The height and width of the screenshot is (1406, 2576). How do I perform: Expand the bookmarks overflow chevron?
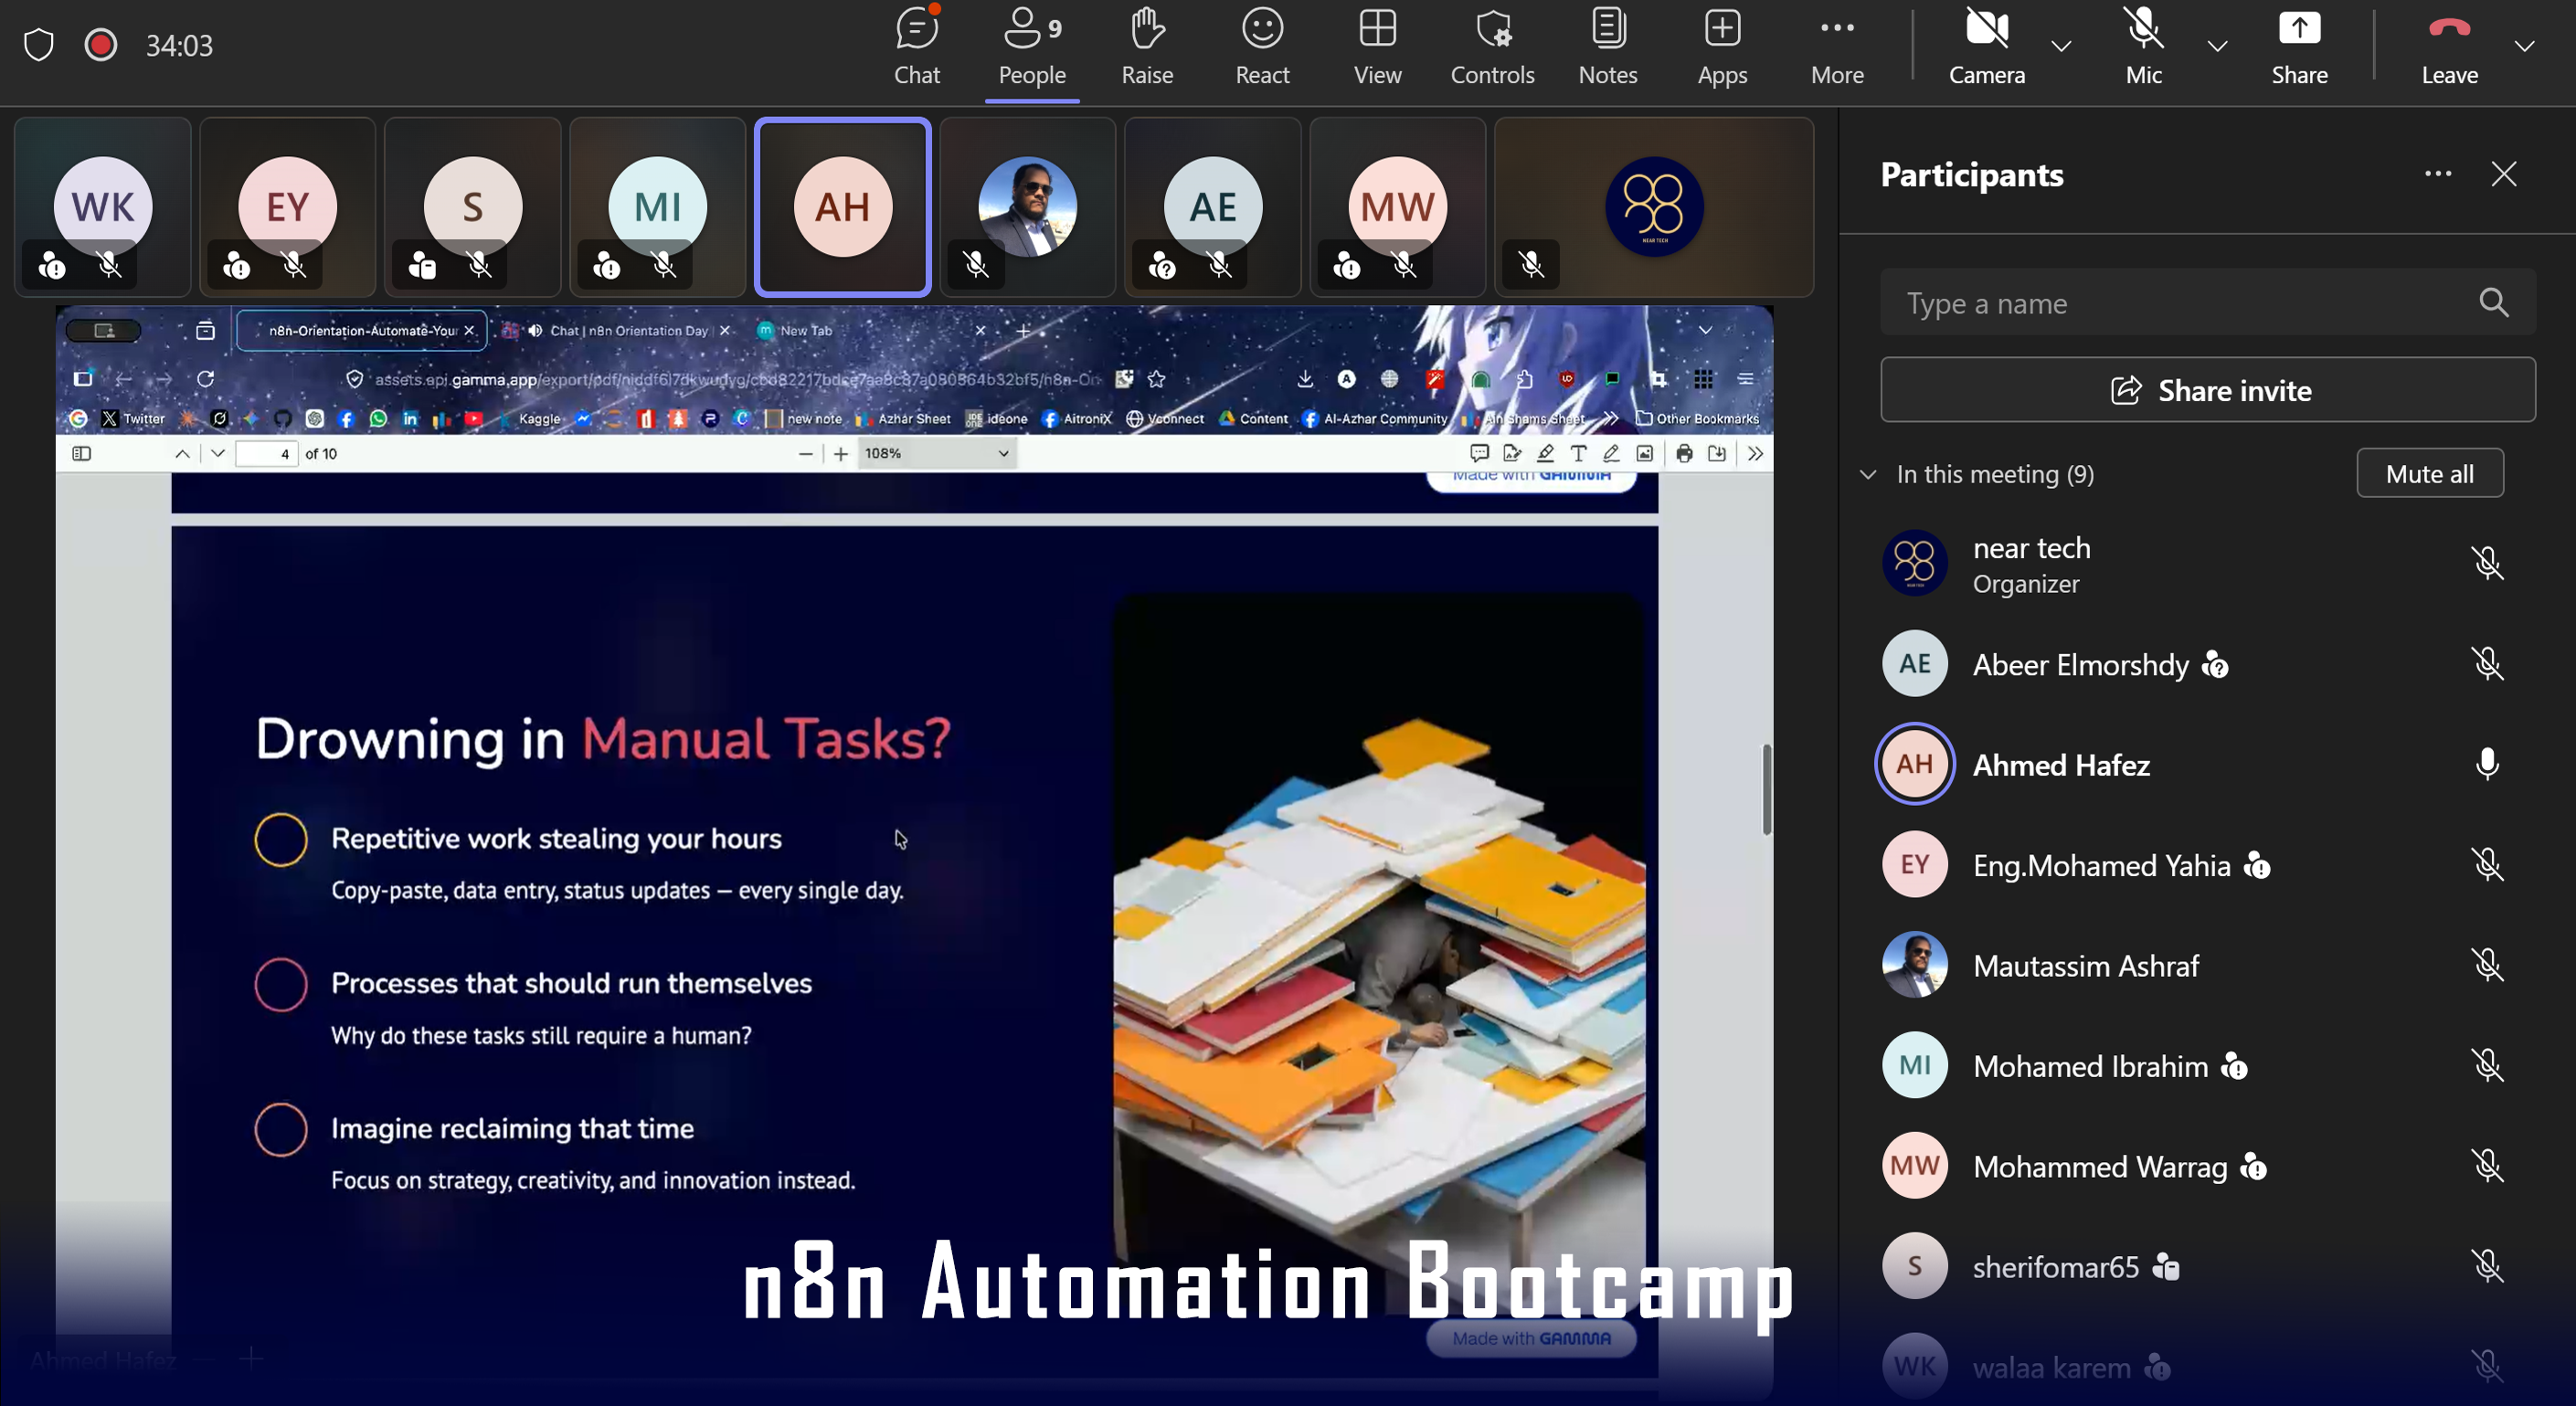point(1610,419)
